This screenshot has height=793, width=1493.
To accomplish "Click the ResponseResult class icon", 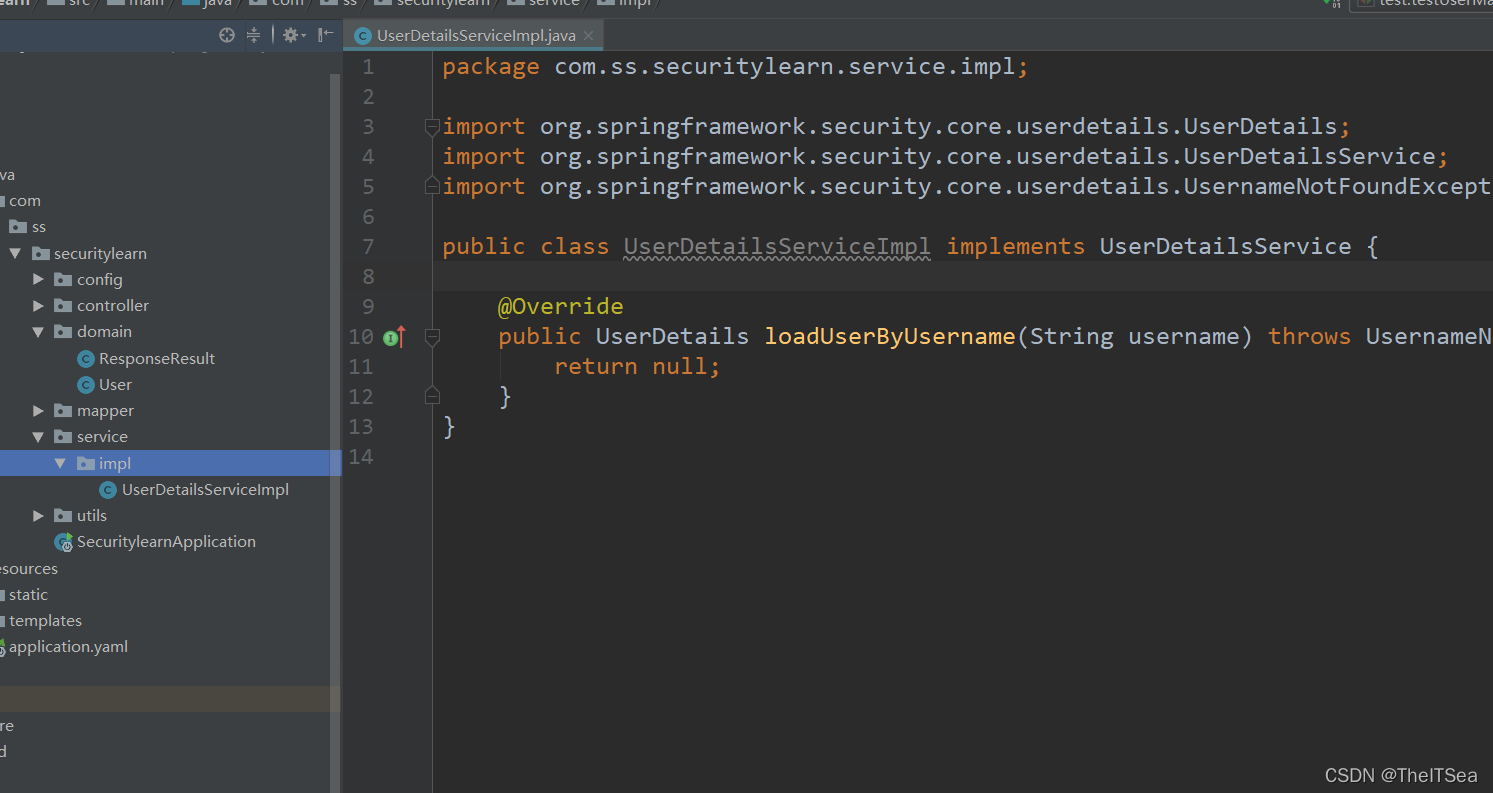I will click(86, 359).
